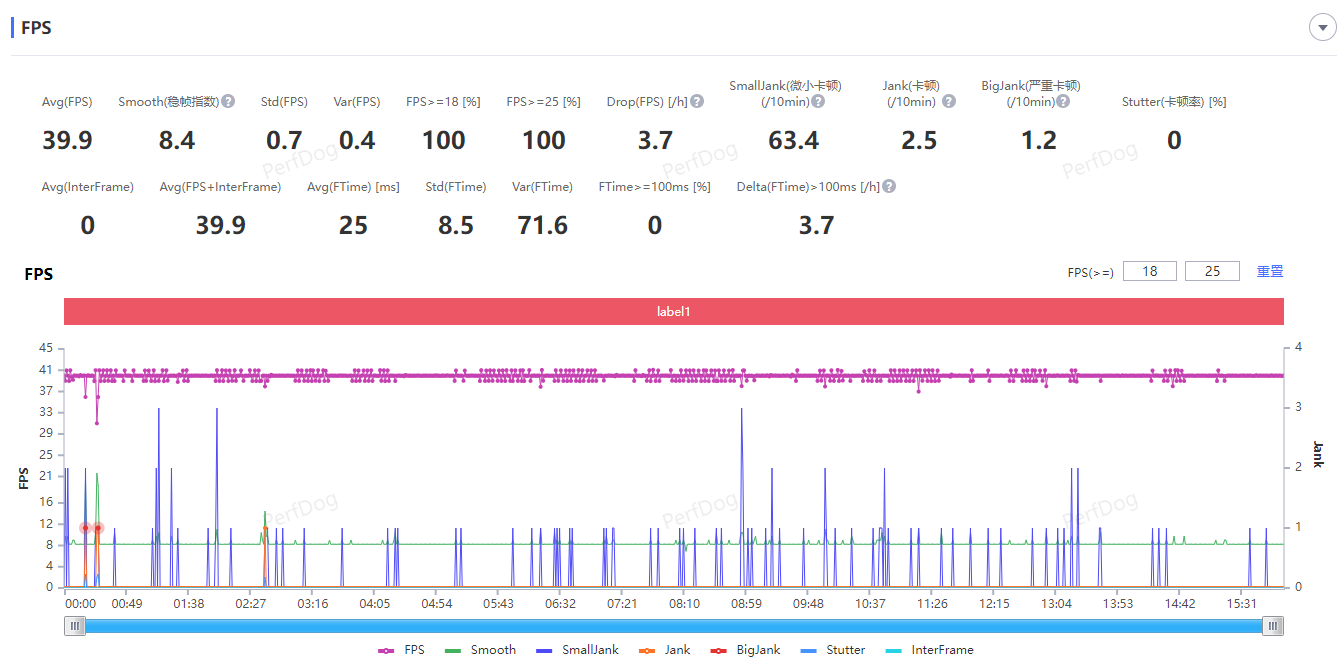Click the Std(FTime) value 8.5

tap(456, 225)
